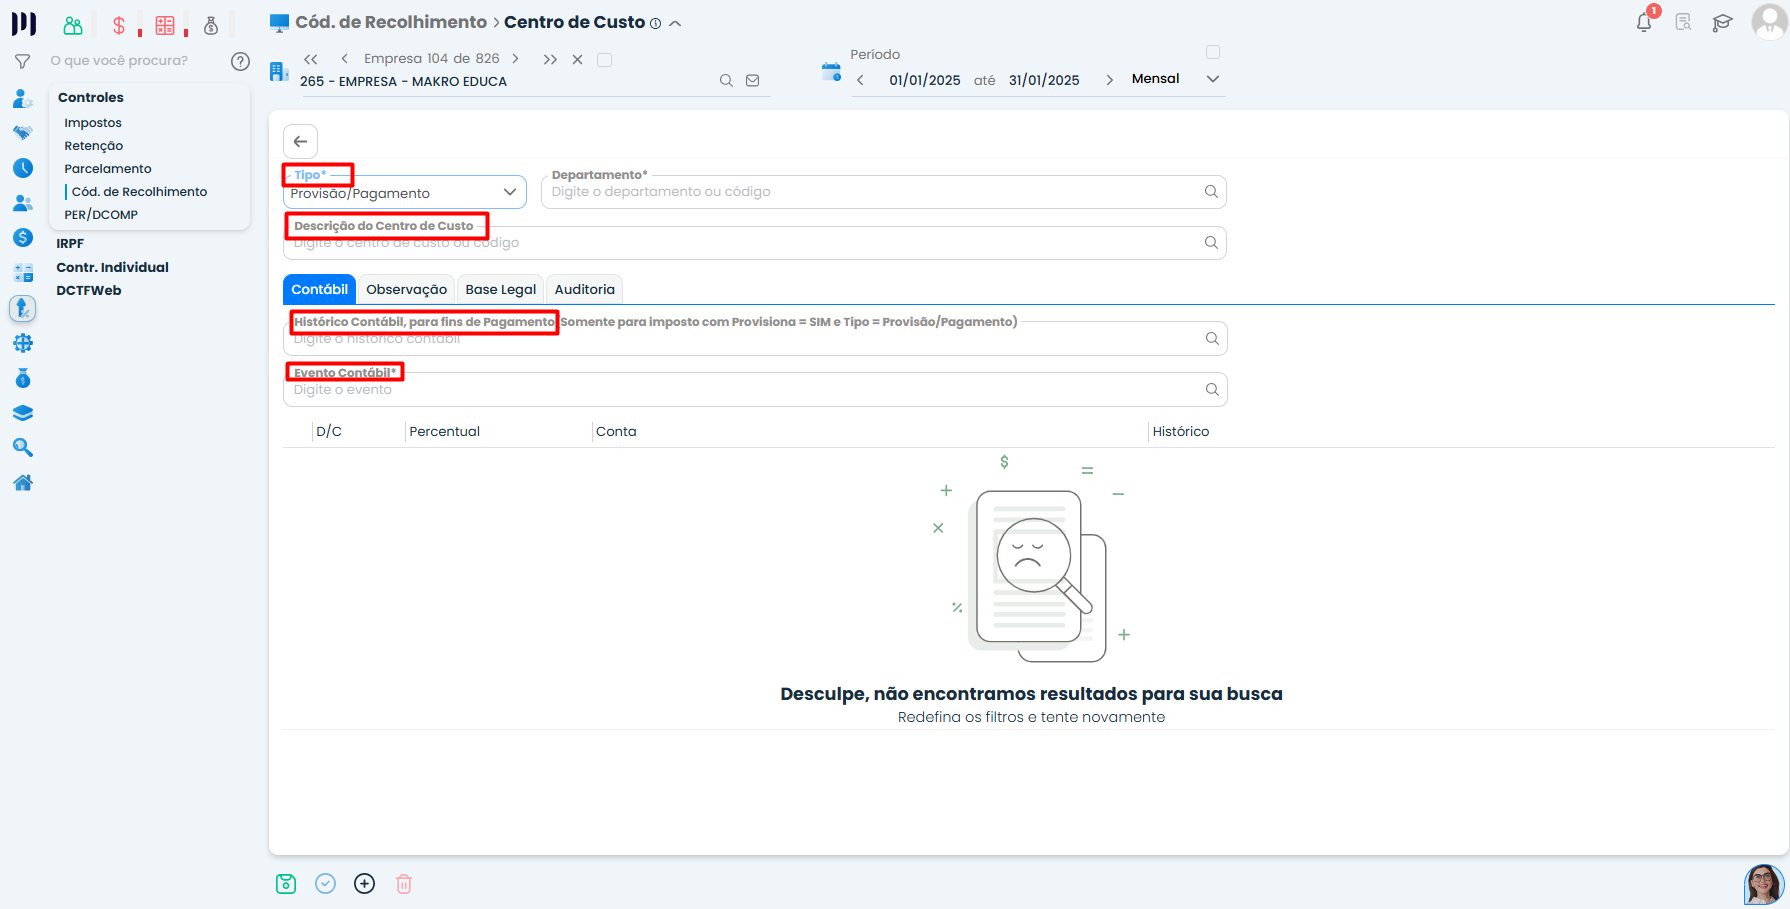1790x909 pixels.
Task: Open the Base Legal tab
Action: click(x=500, y=289)
